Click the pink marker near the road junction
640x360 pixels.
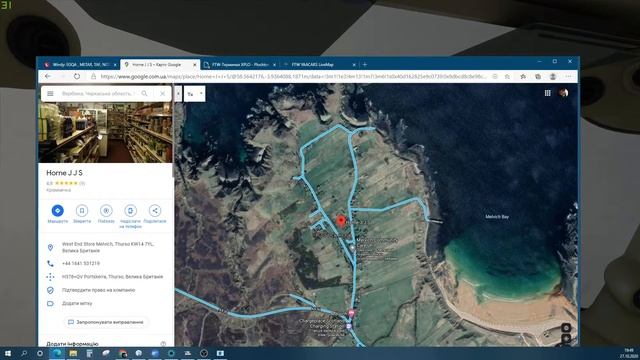[x=351, y=313]
